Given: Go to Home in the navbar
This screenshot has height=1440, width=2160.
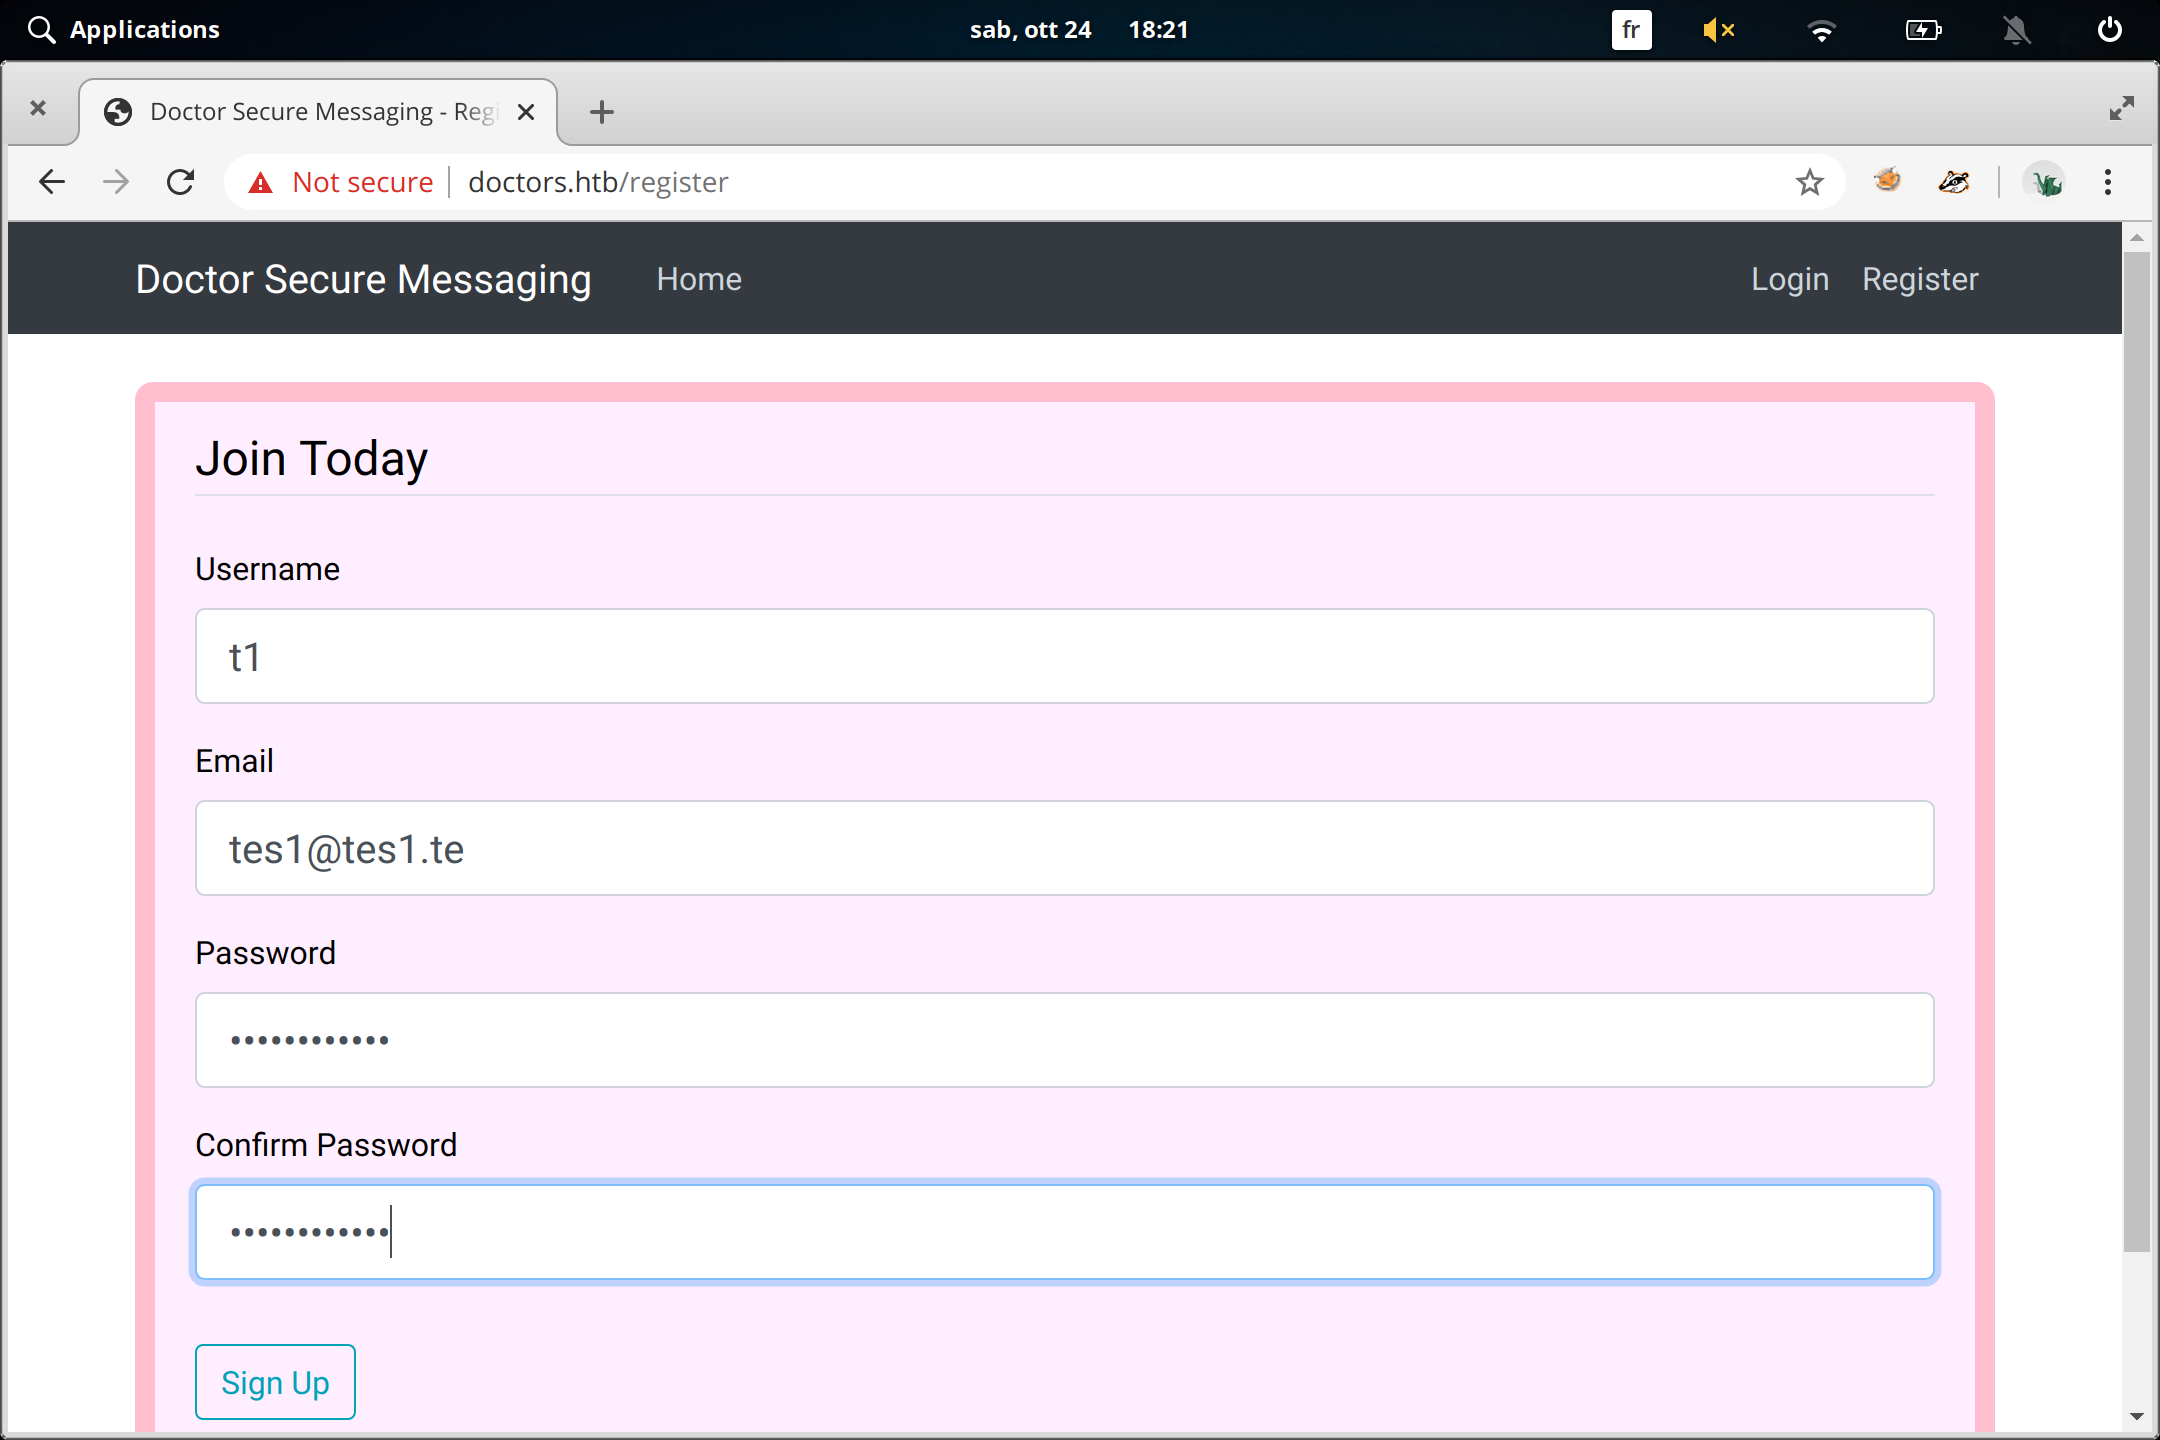Looking at the screenshot, I should coord(699,279).
